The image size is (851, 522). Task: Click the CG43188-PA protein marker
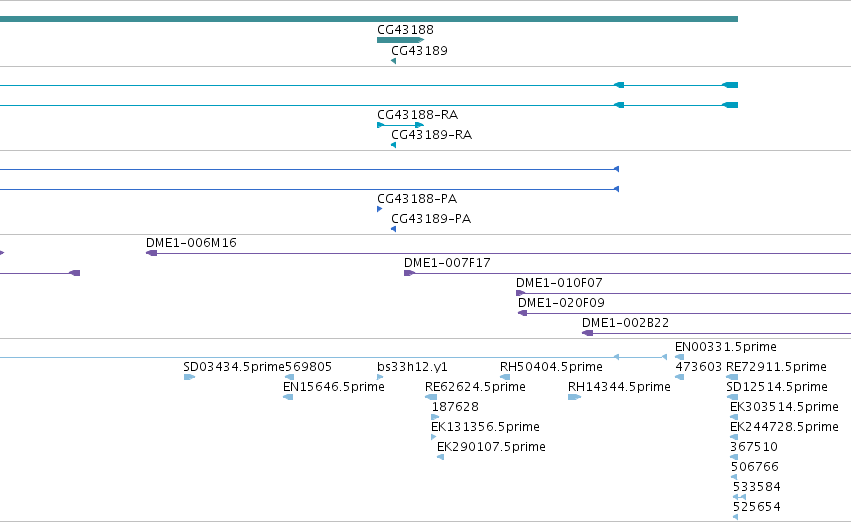pyautogui.click(x=379, y=209)
